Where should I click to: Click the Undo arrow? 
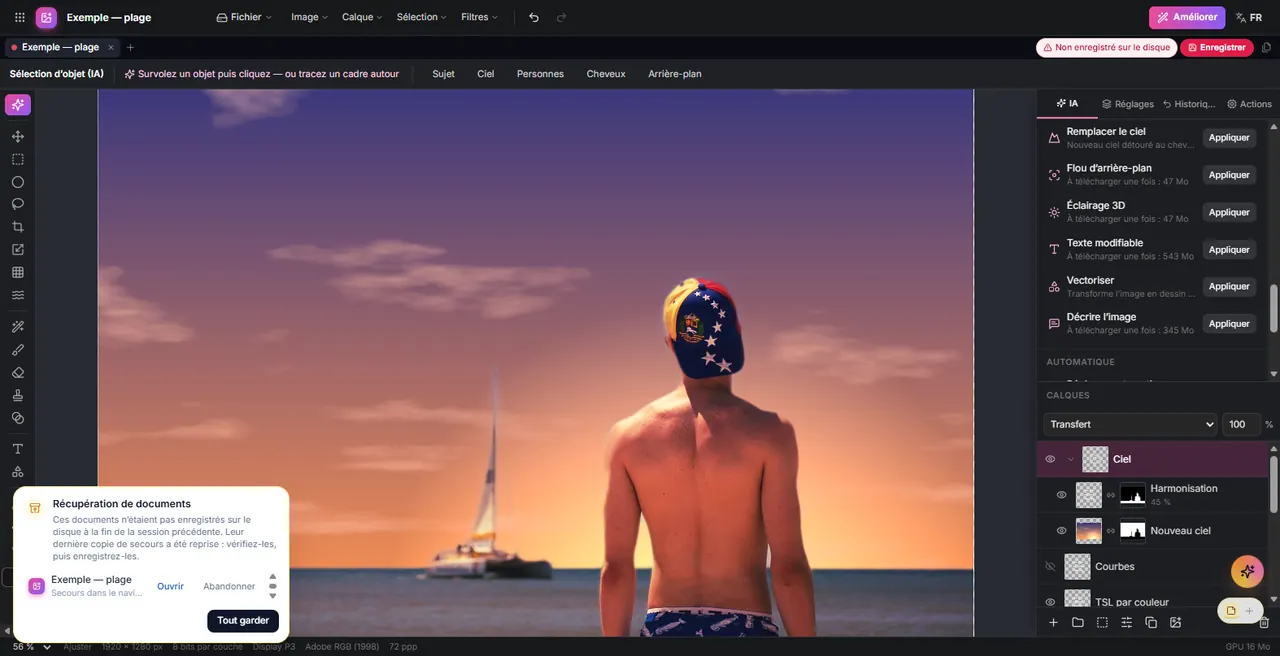click(534, 17)
